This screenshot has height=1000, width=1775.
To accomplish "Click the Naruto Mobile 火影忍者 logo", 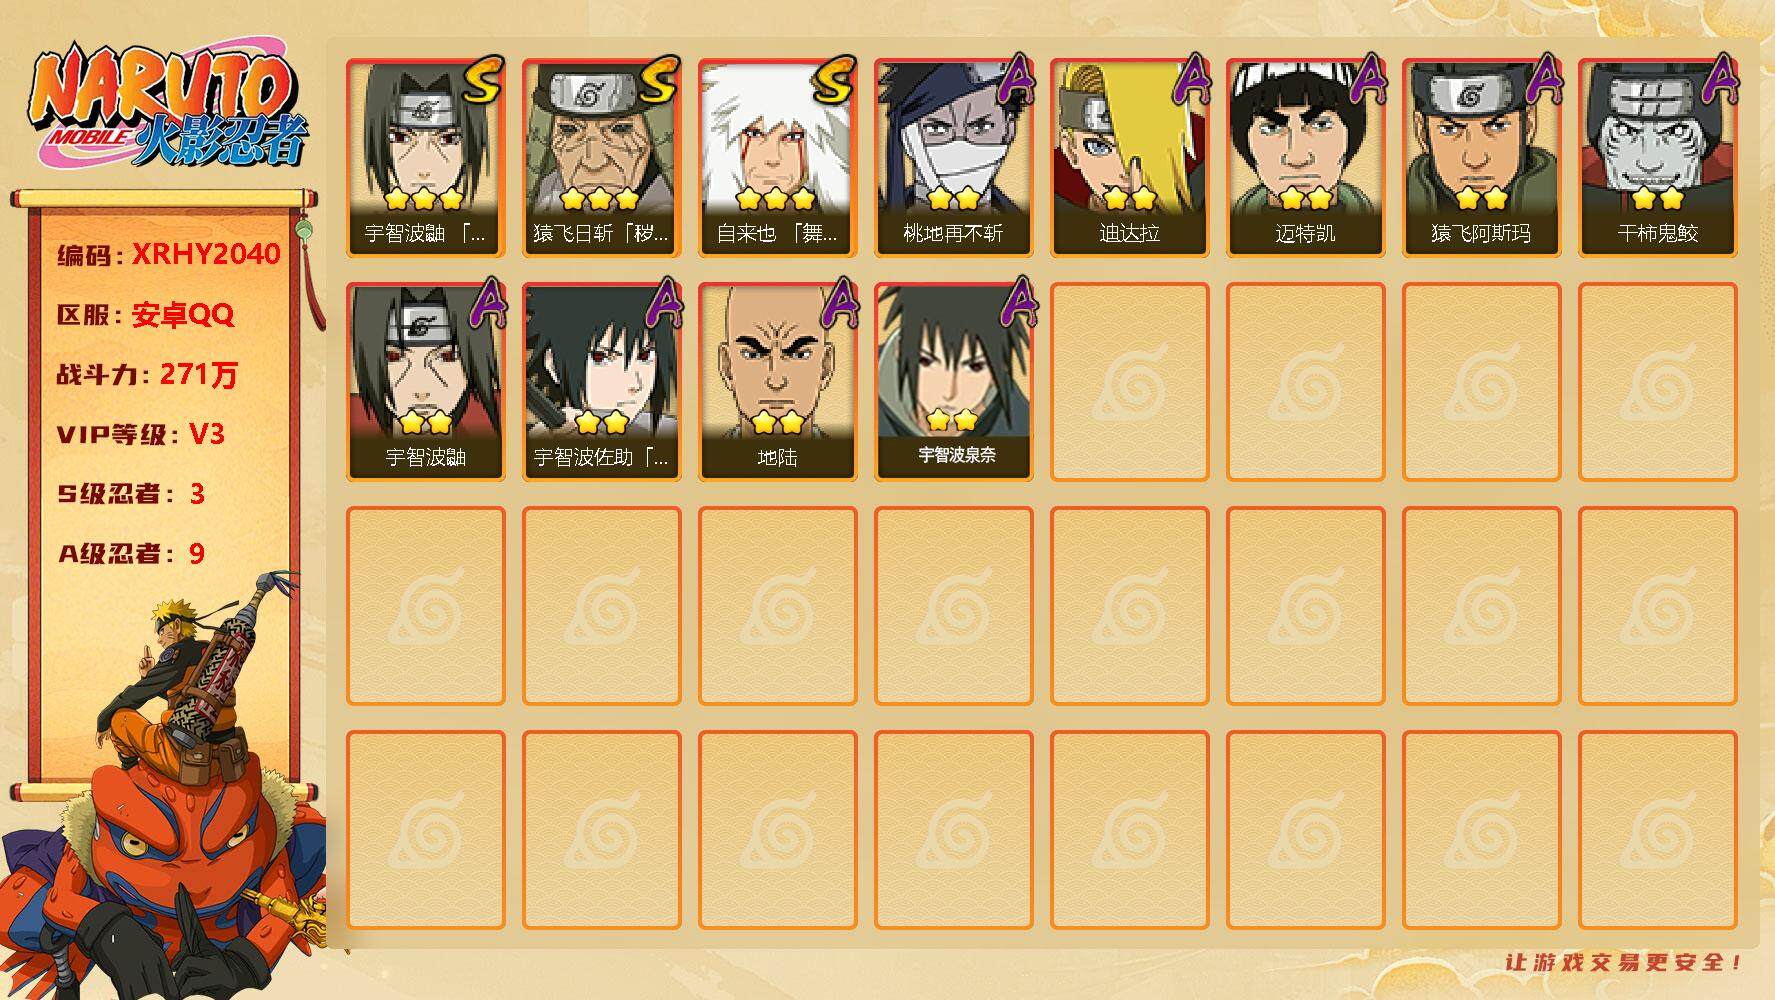I will click(x=168, y=108).
